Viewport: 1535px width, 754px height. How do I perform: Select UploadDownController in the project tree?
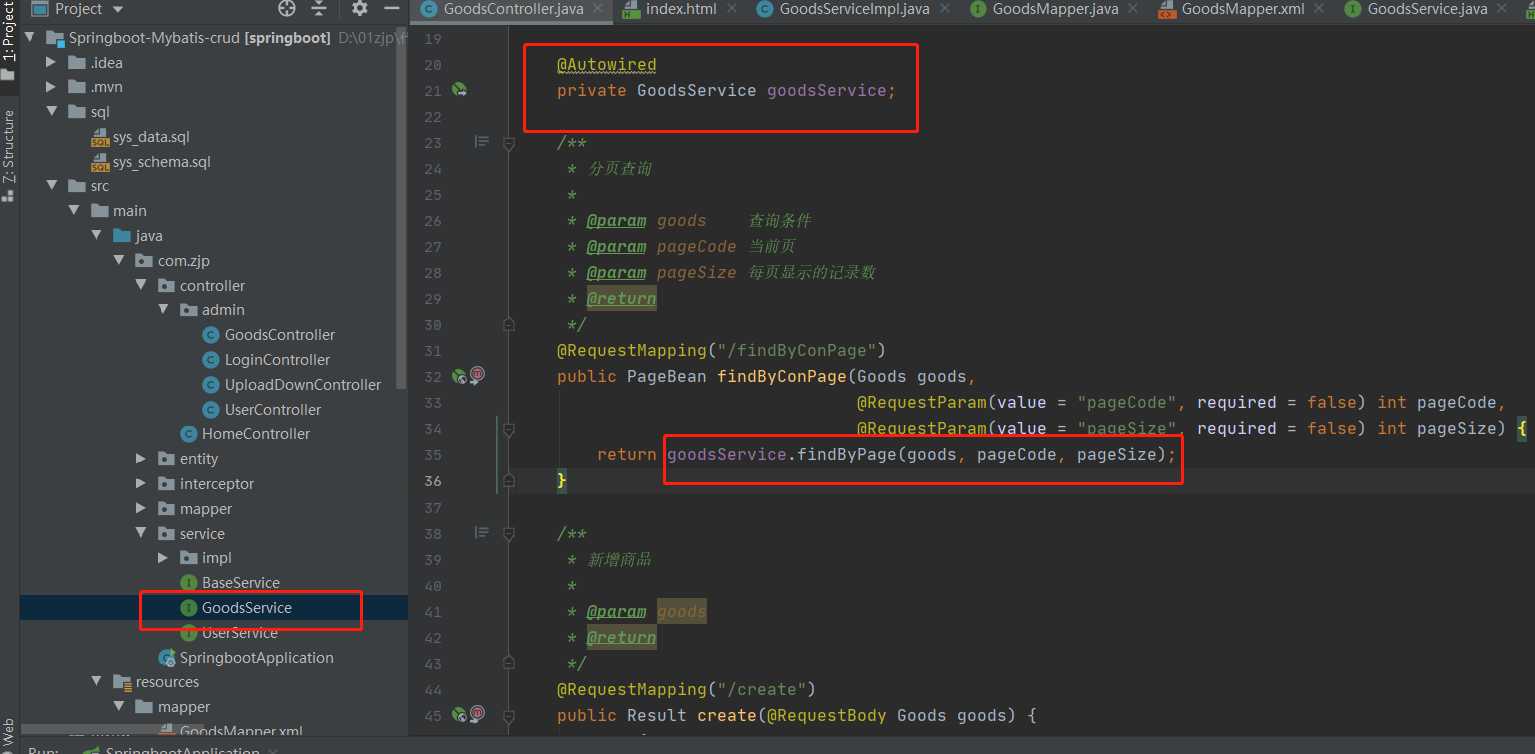click(303, 385)
